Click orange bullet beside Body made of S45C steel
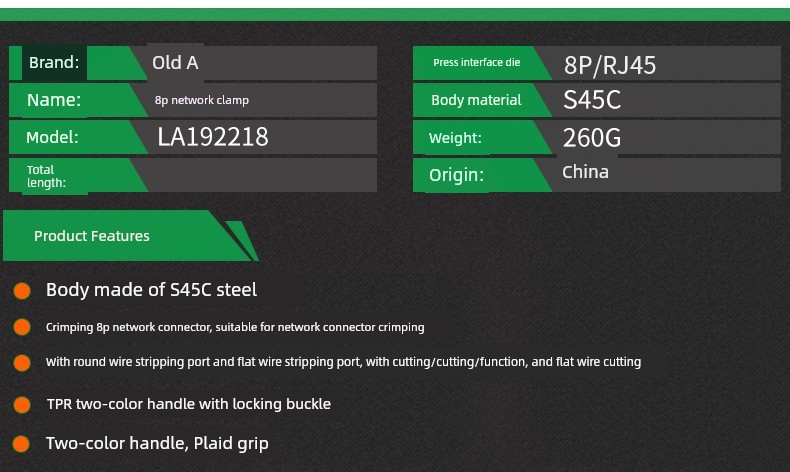The width and height of the screenshot is (790, 472). (x=22, y=291)
